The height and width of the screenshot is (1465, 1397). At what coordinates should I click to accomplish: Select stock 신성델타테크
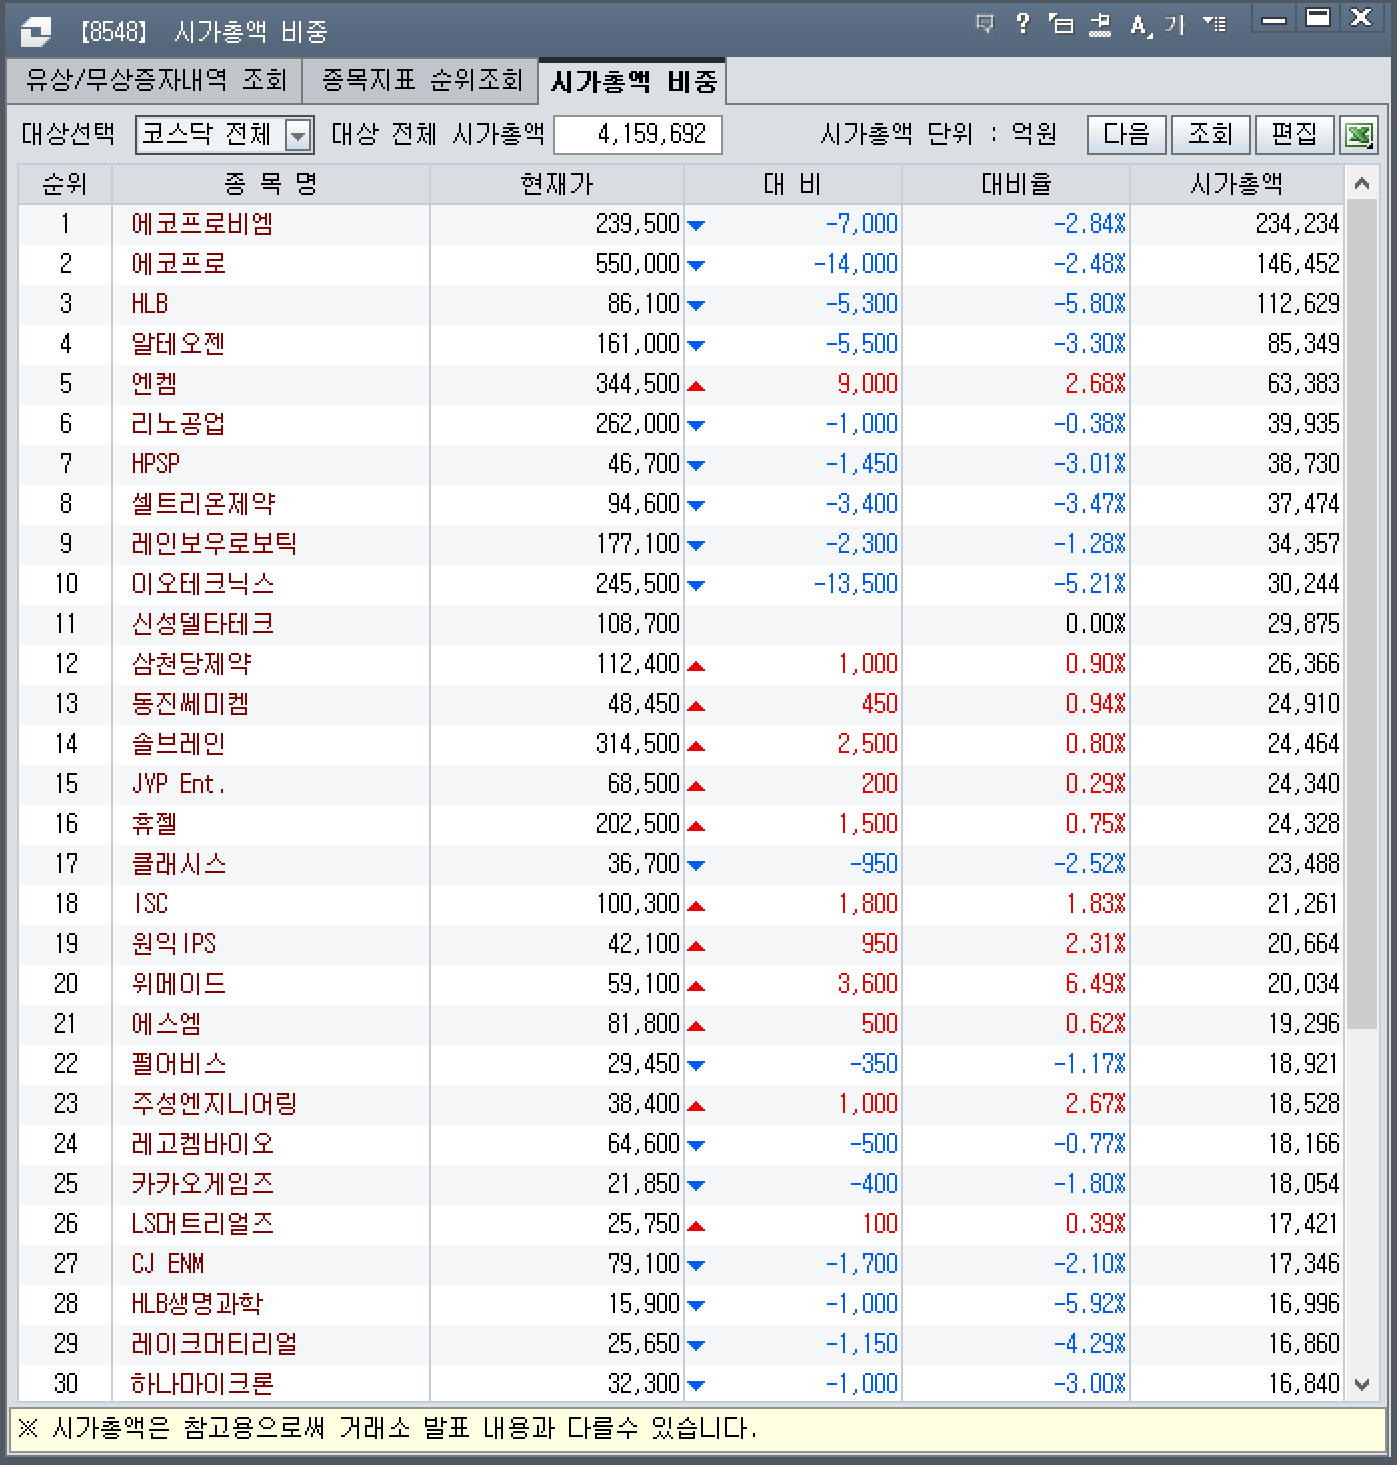pos(202,624)
